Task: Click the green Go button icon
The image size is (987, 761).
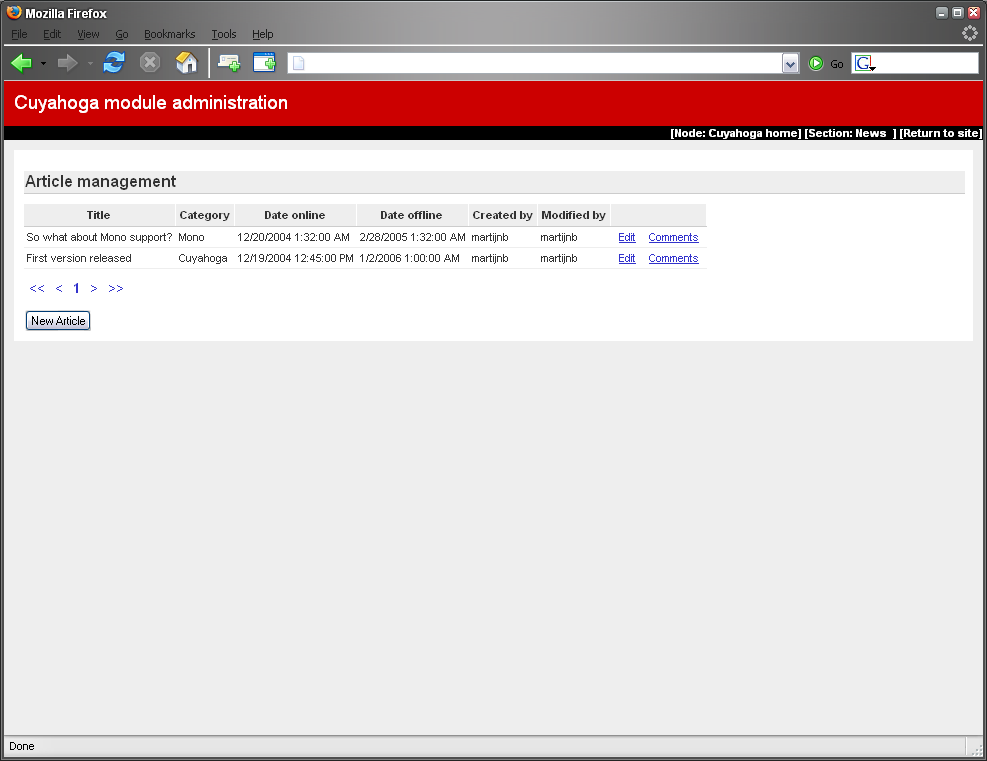Action: (x=816, y=63)
